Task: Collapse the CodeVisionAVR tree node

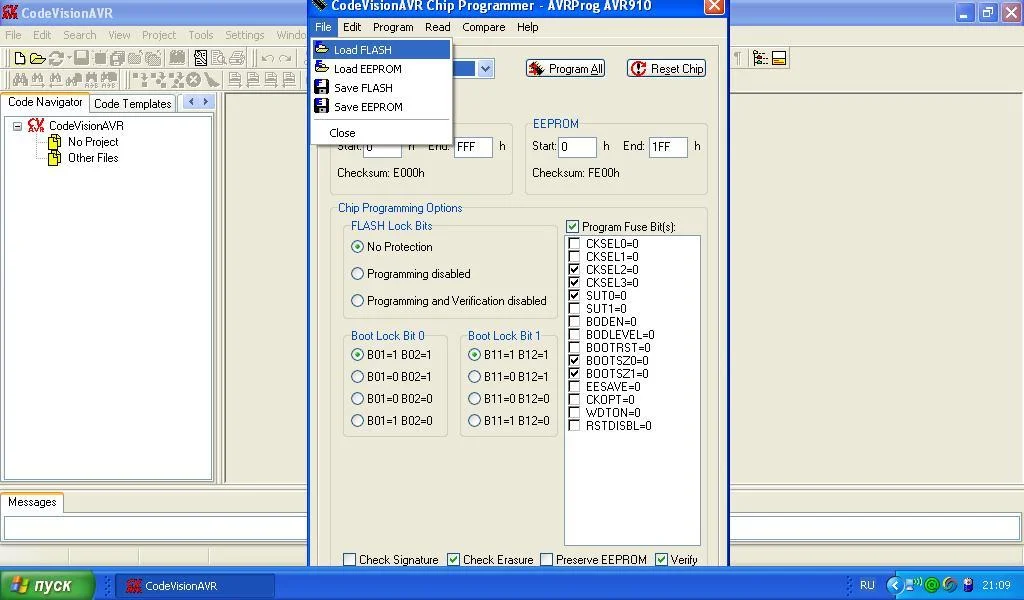Action: pyautogui.click(x=18, y=126)
